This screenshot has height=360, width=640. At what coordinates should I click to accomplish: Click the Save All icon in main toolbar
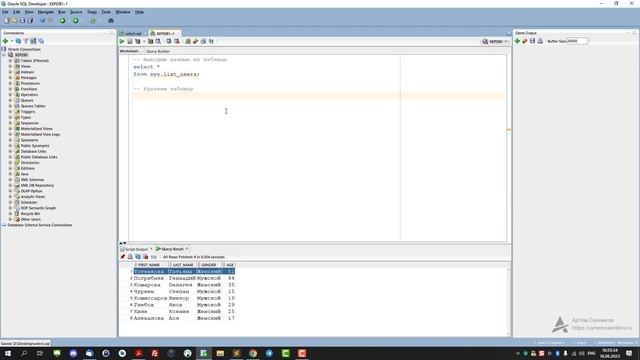[x=30, y=20]
